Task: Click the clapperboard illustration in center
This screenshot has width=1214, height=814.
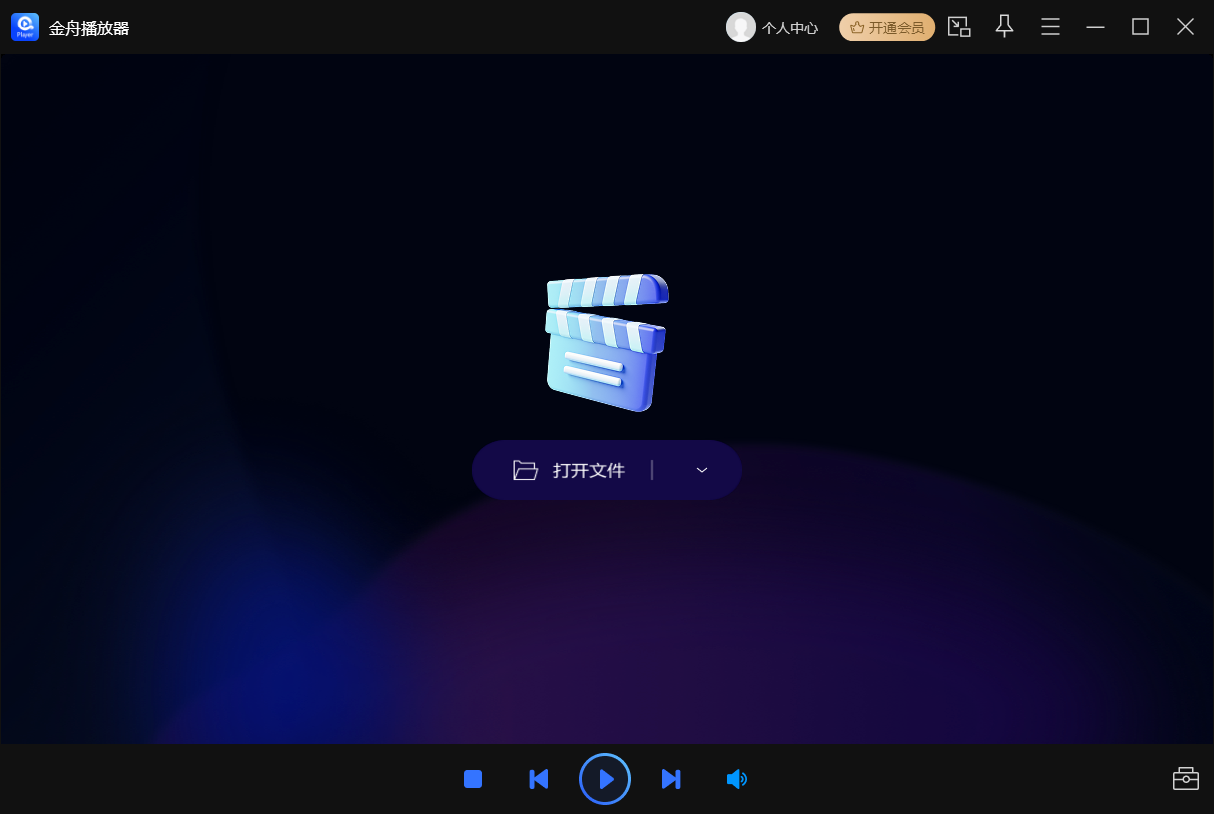Action: [x=607, y=342]
